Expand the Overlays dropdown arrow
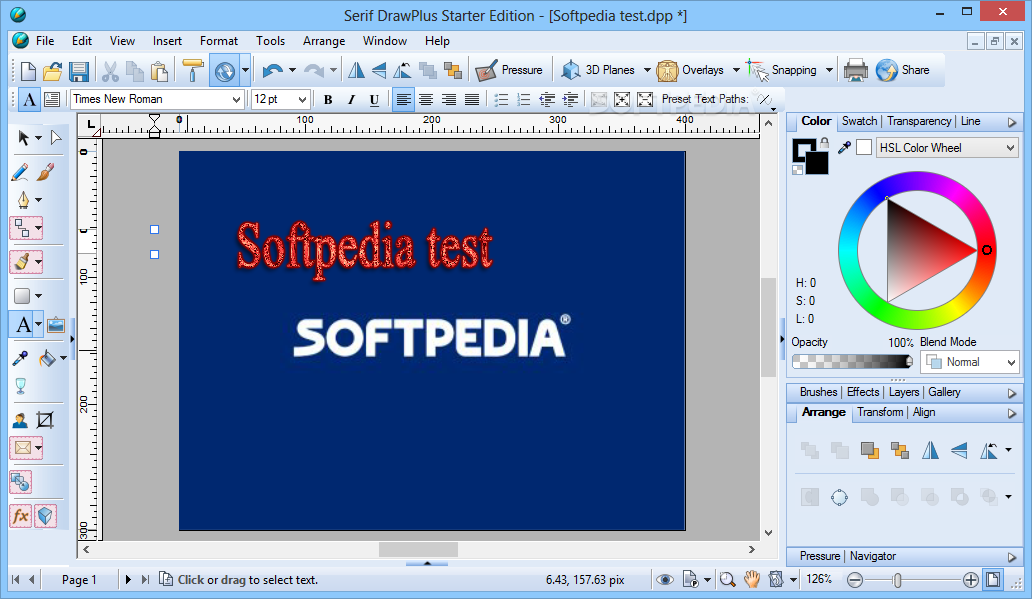The image size is (1032, 599). point(736,70)
